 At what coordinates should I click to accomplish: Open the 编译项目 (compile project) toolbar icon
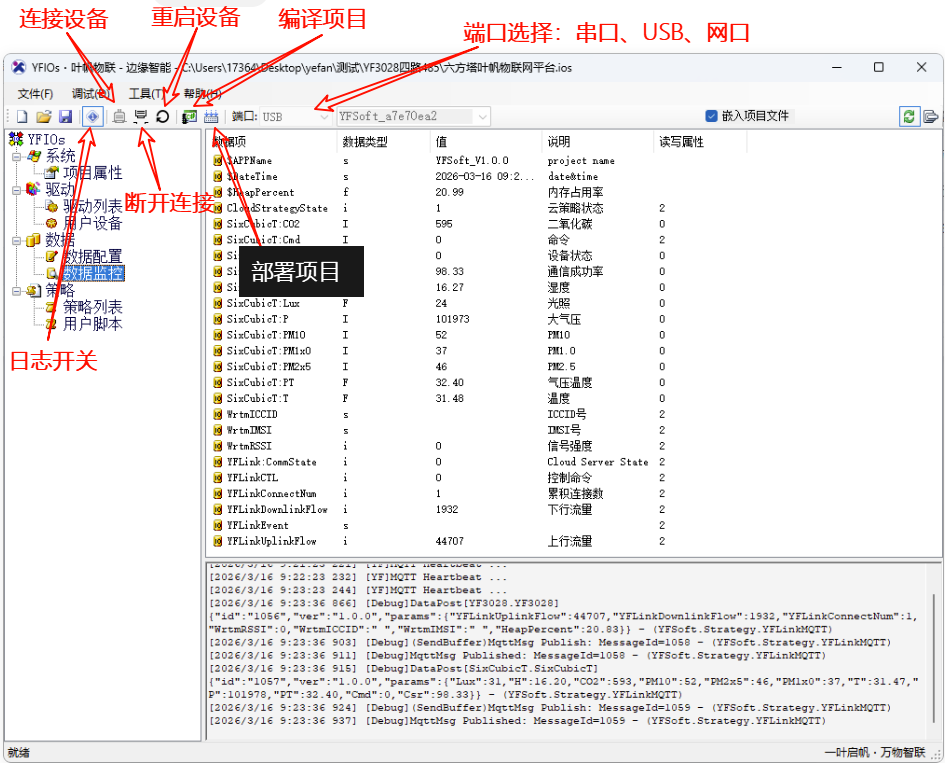190,116
